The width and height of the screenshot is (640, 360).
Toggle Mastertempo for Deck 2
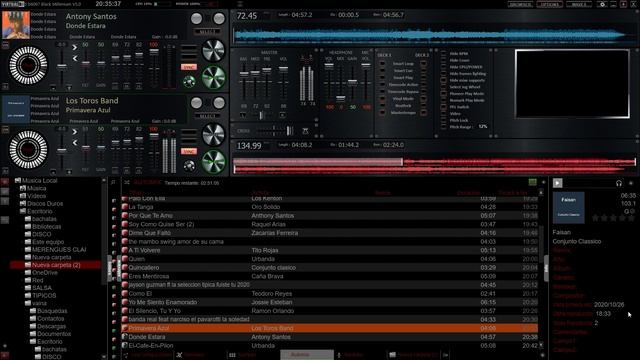point(423,113)
